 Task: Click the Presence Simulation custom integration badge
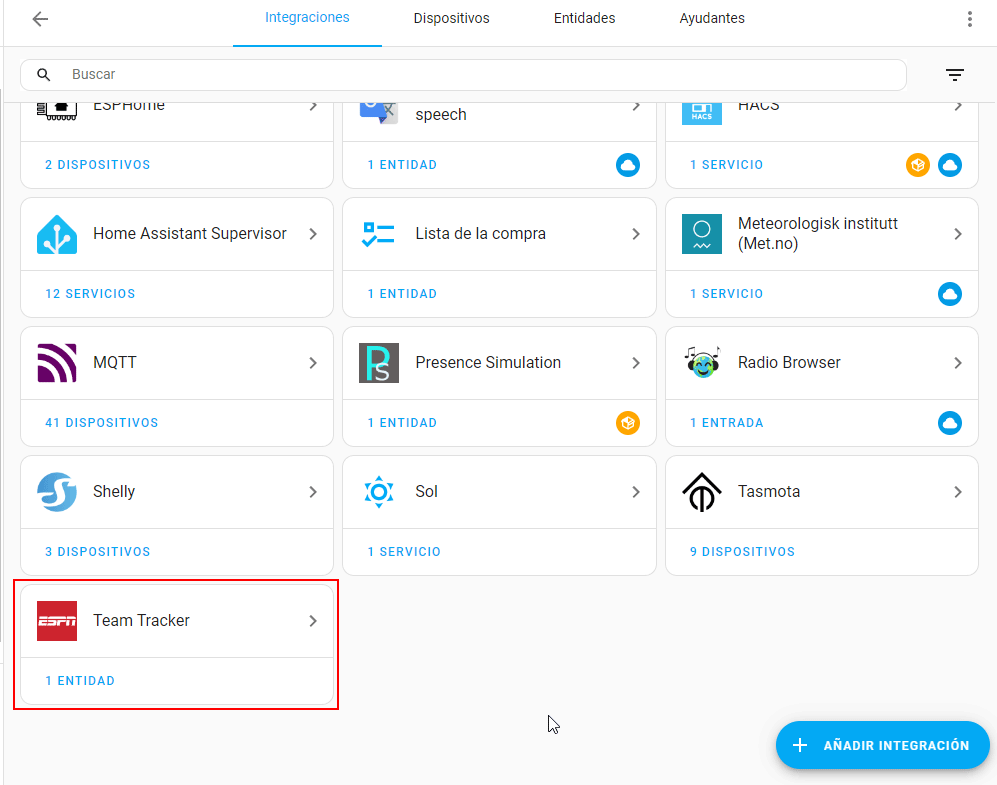click(627, 423)
